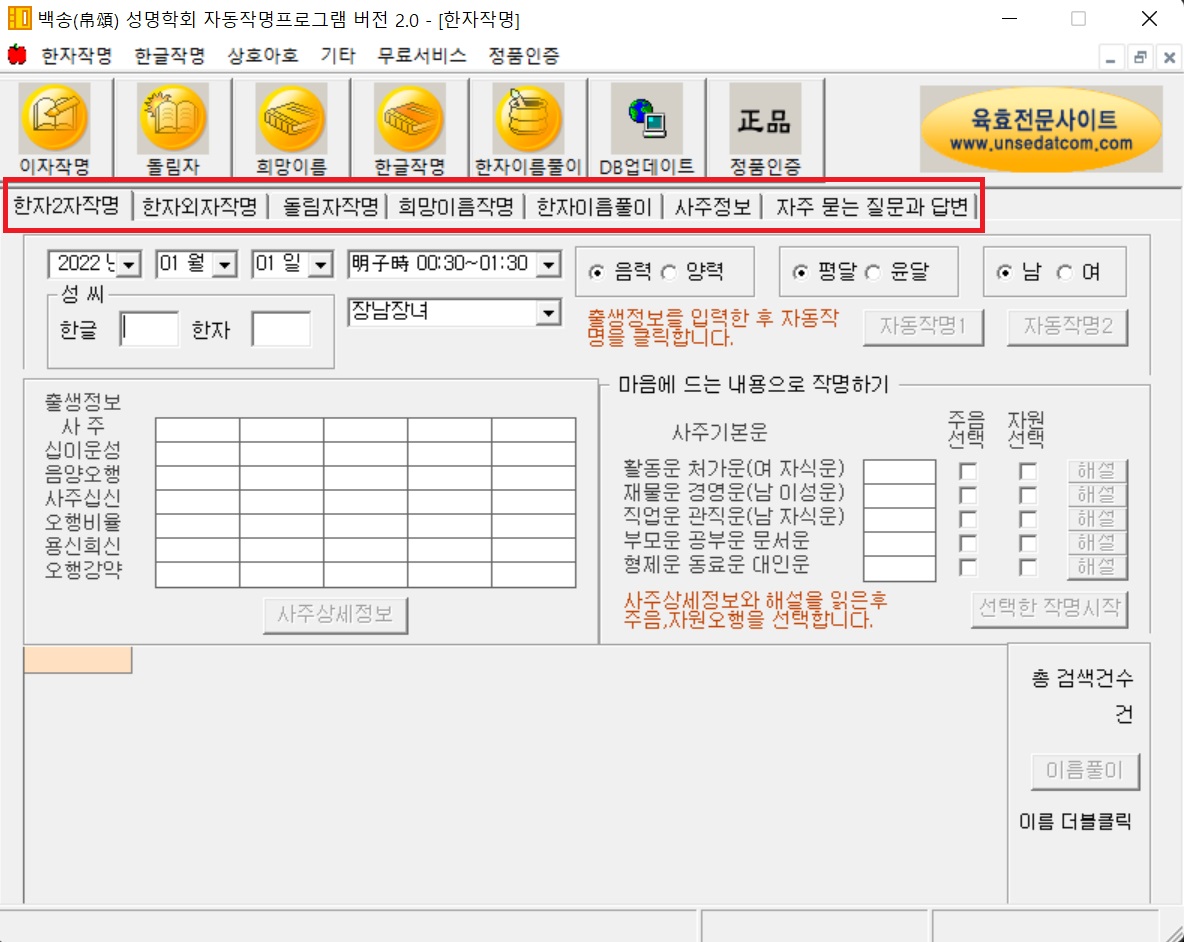Select the 여 gender radio button
The height and width of the screenshot is (942, 1184).
point(1065,272)
